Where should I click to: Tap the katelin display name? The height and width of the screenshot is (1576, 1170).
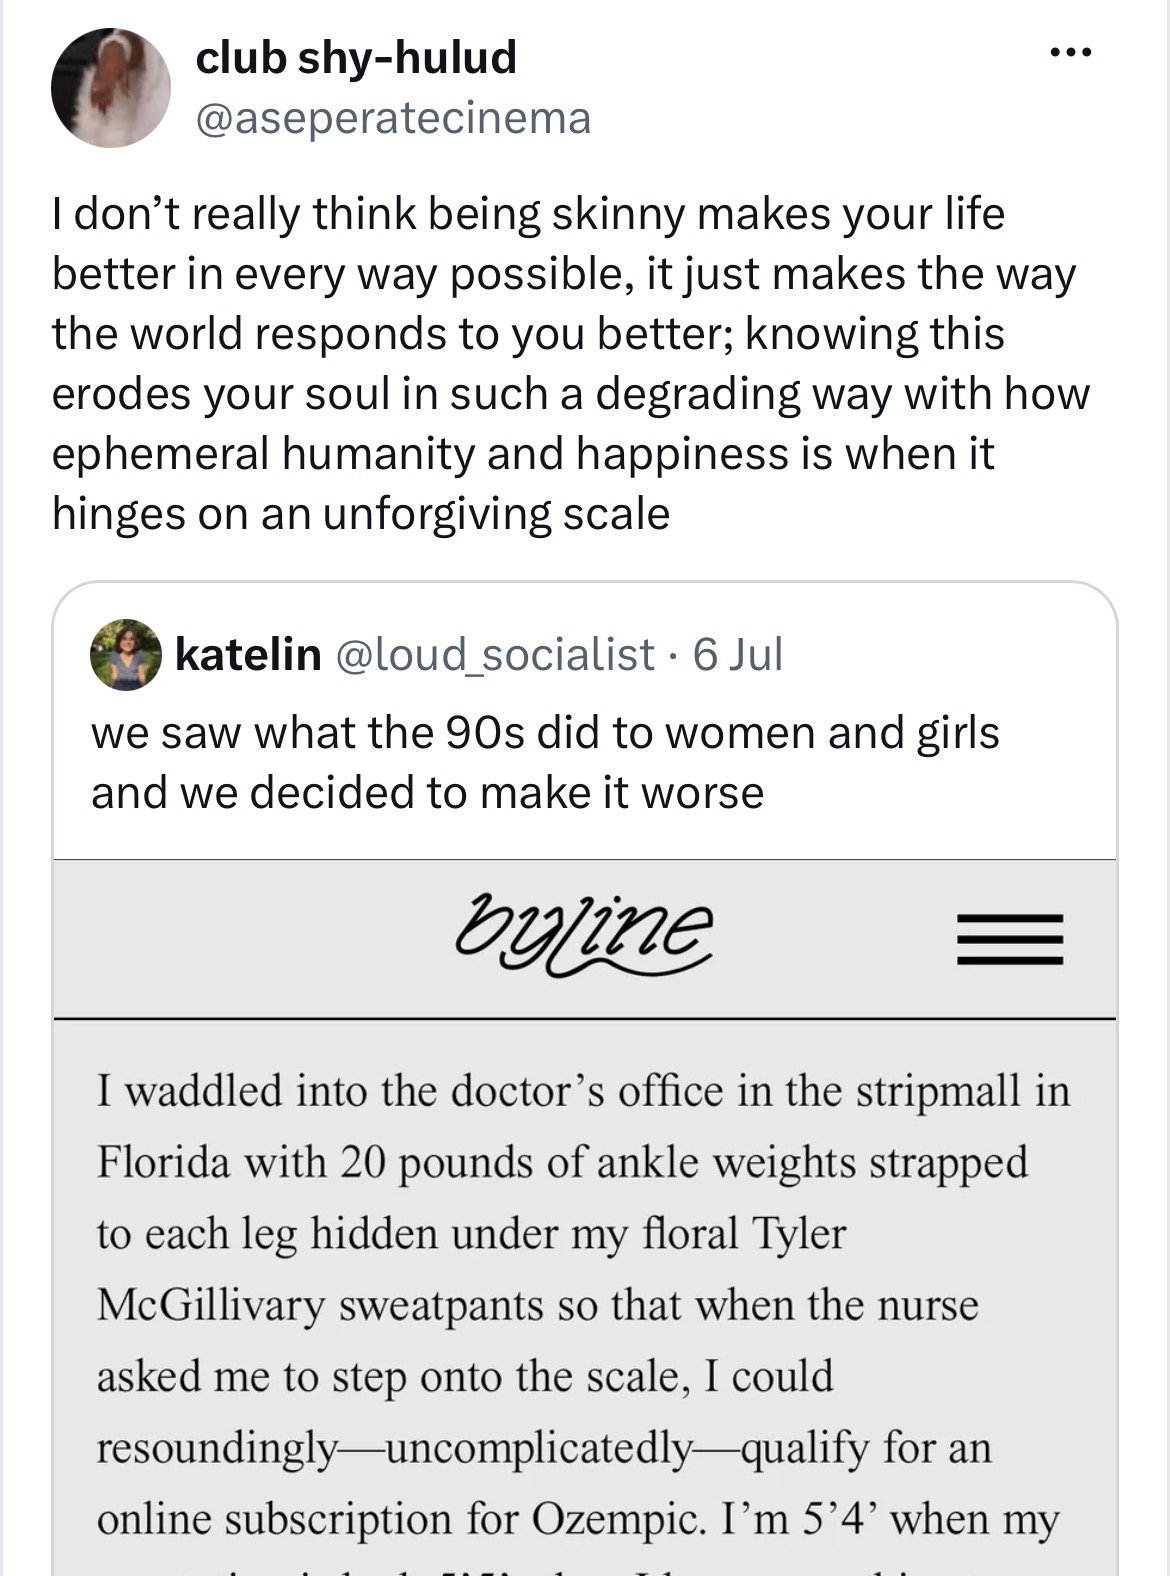(x=248, y=654)
